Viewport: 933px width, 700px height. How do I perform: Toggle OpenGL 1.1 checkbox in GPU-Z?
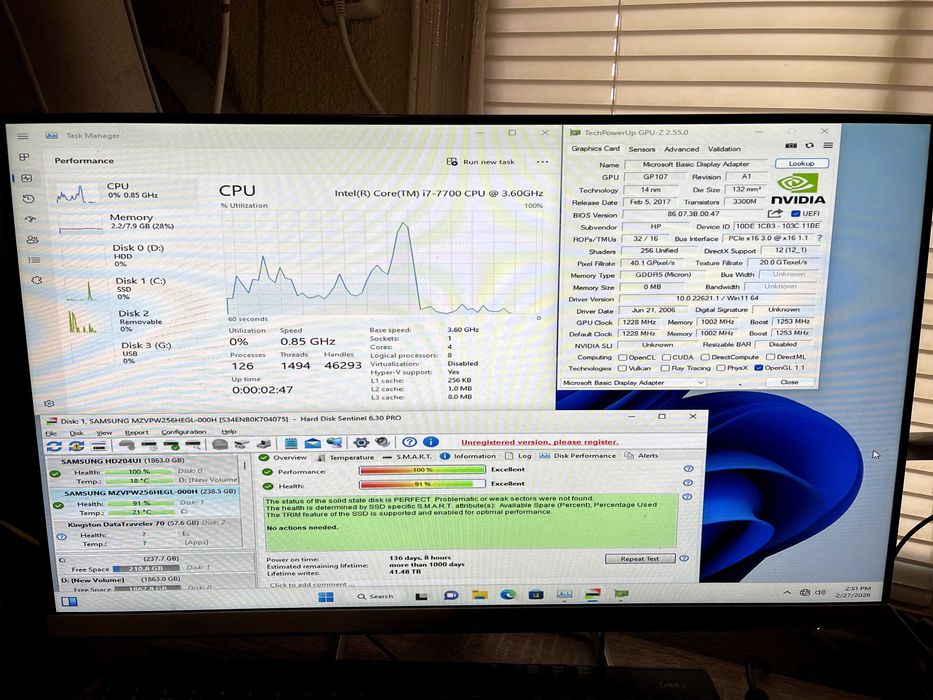coord(758,368)
